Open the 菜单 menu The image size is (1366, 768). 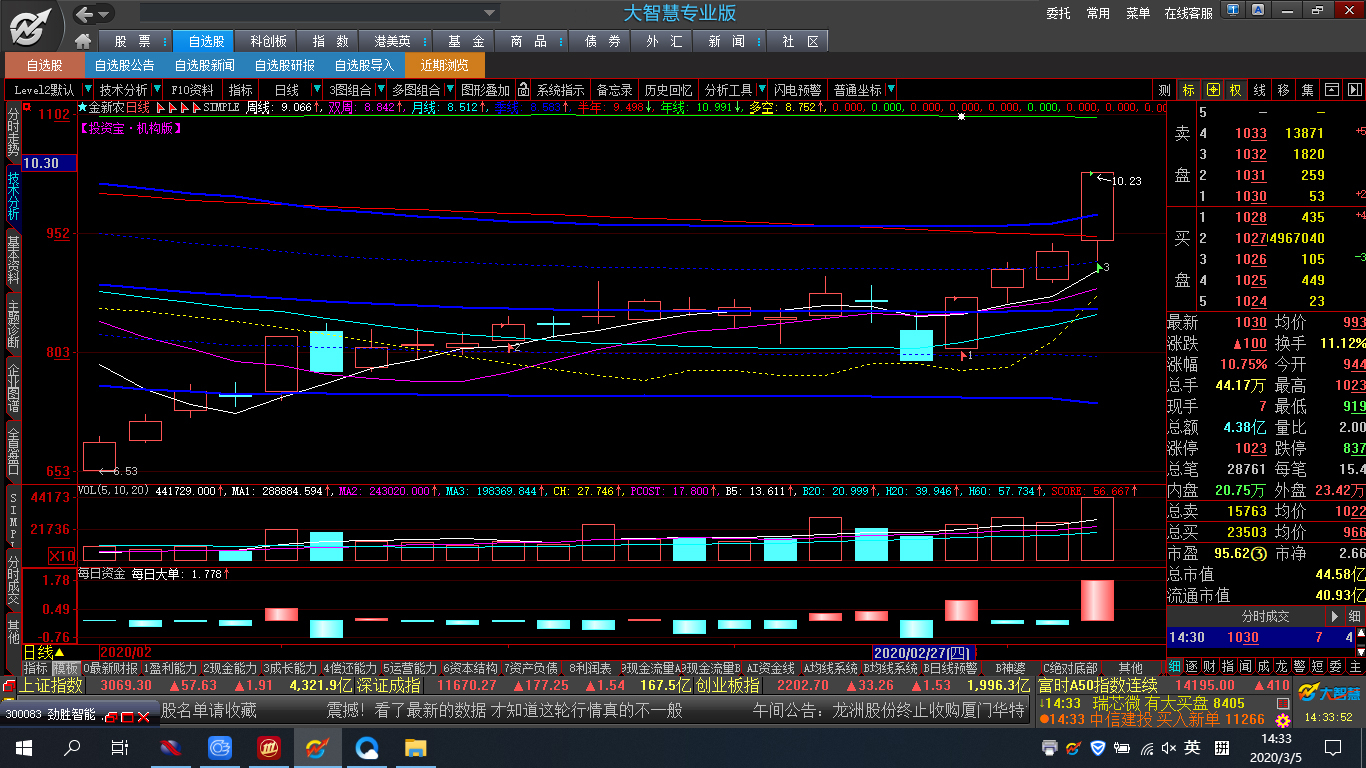[x=1138, y=13]
